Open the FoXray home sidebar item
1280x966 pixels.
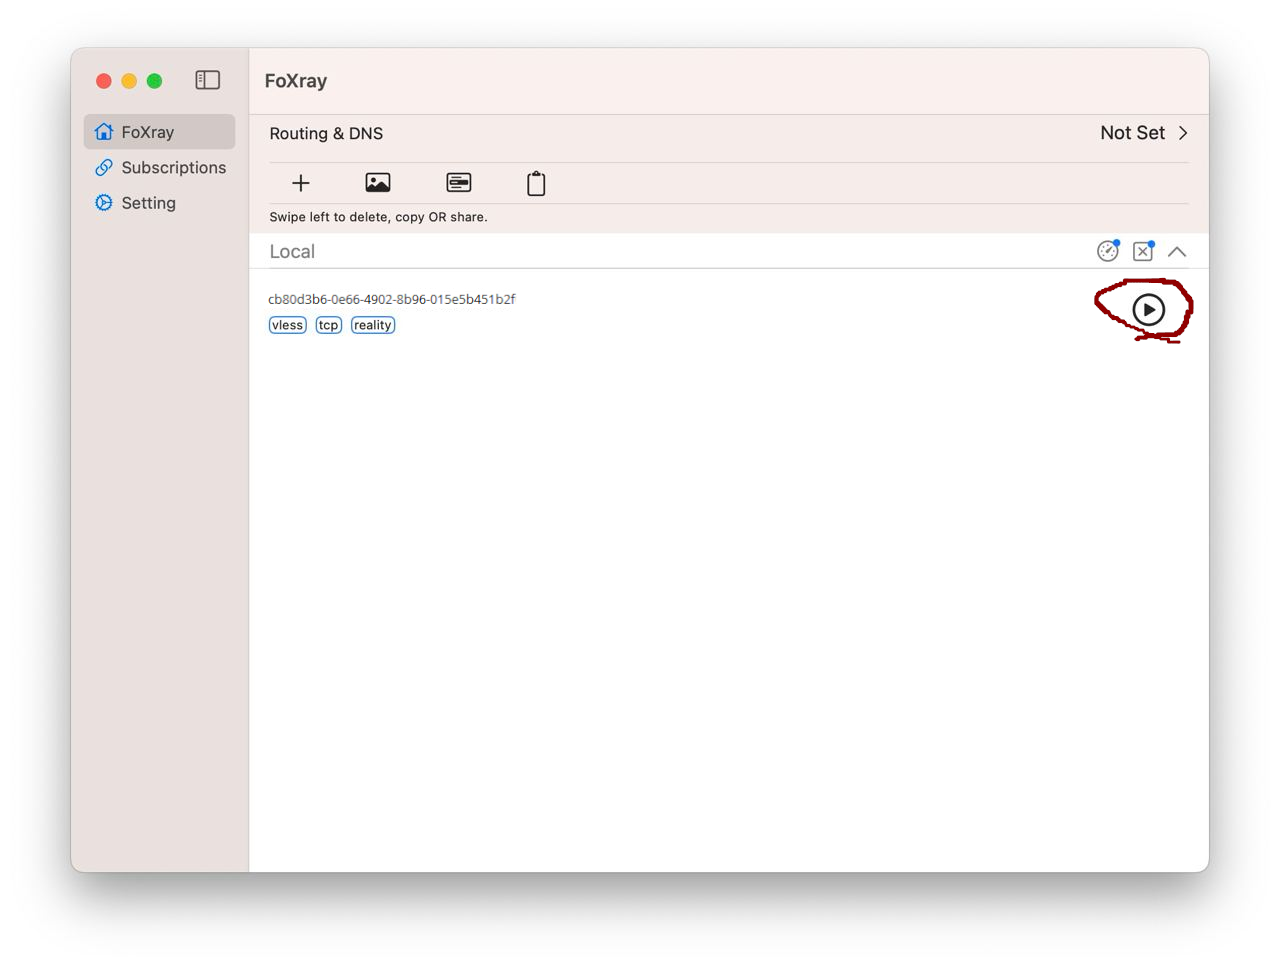pos(160,132)
